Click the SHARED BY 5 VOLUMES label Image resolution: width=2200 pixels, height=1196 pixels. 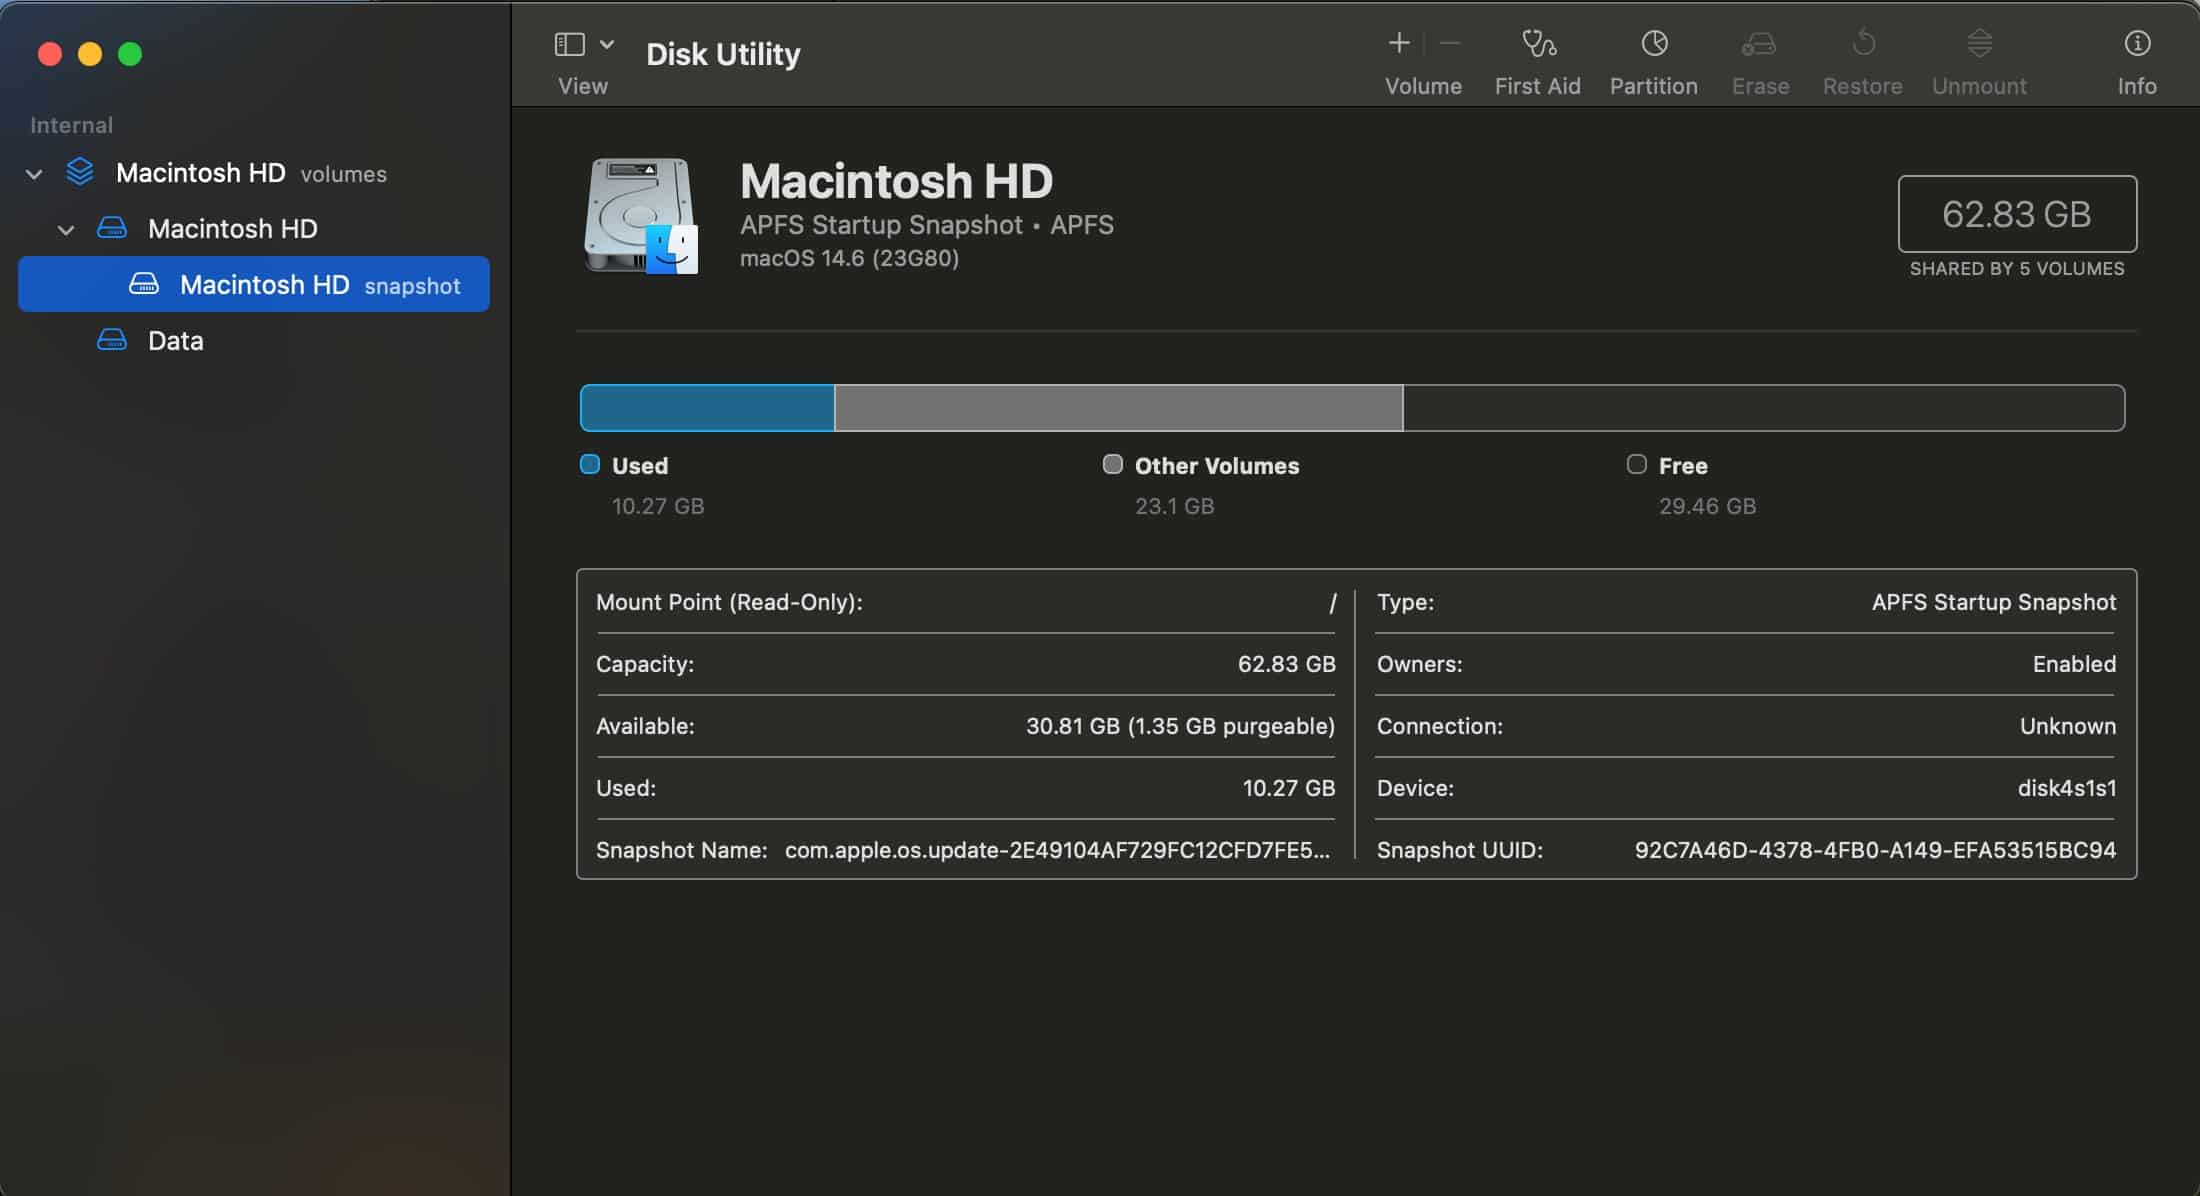(2017, 269)
